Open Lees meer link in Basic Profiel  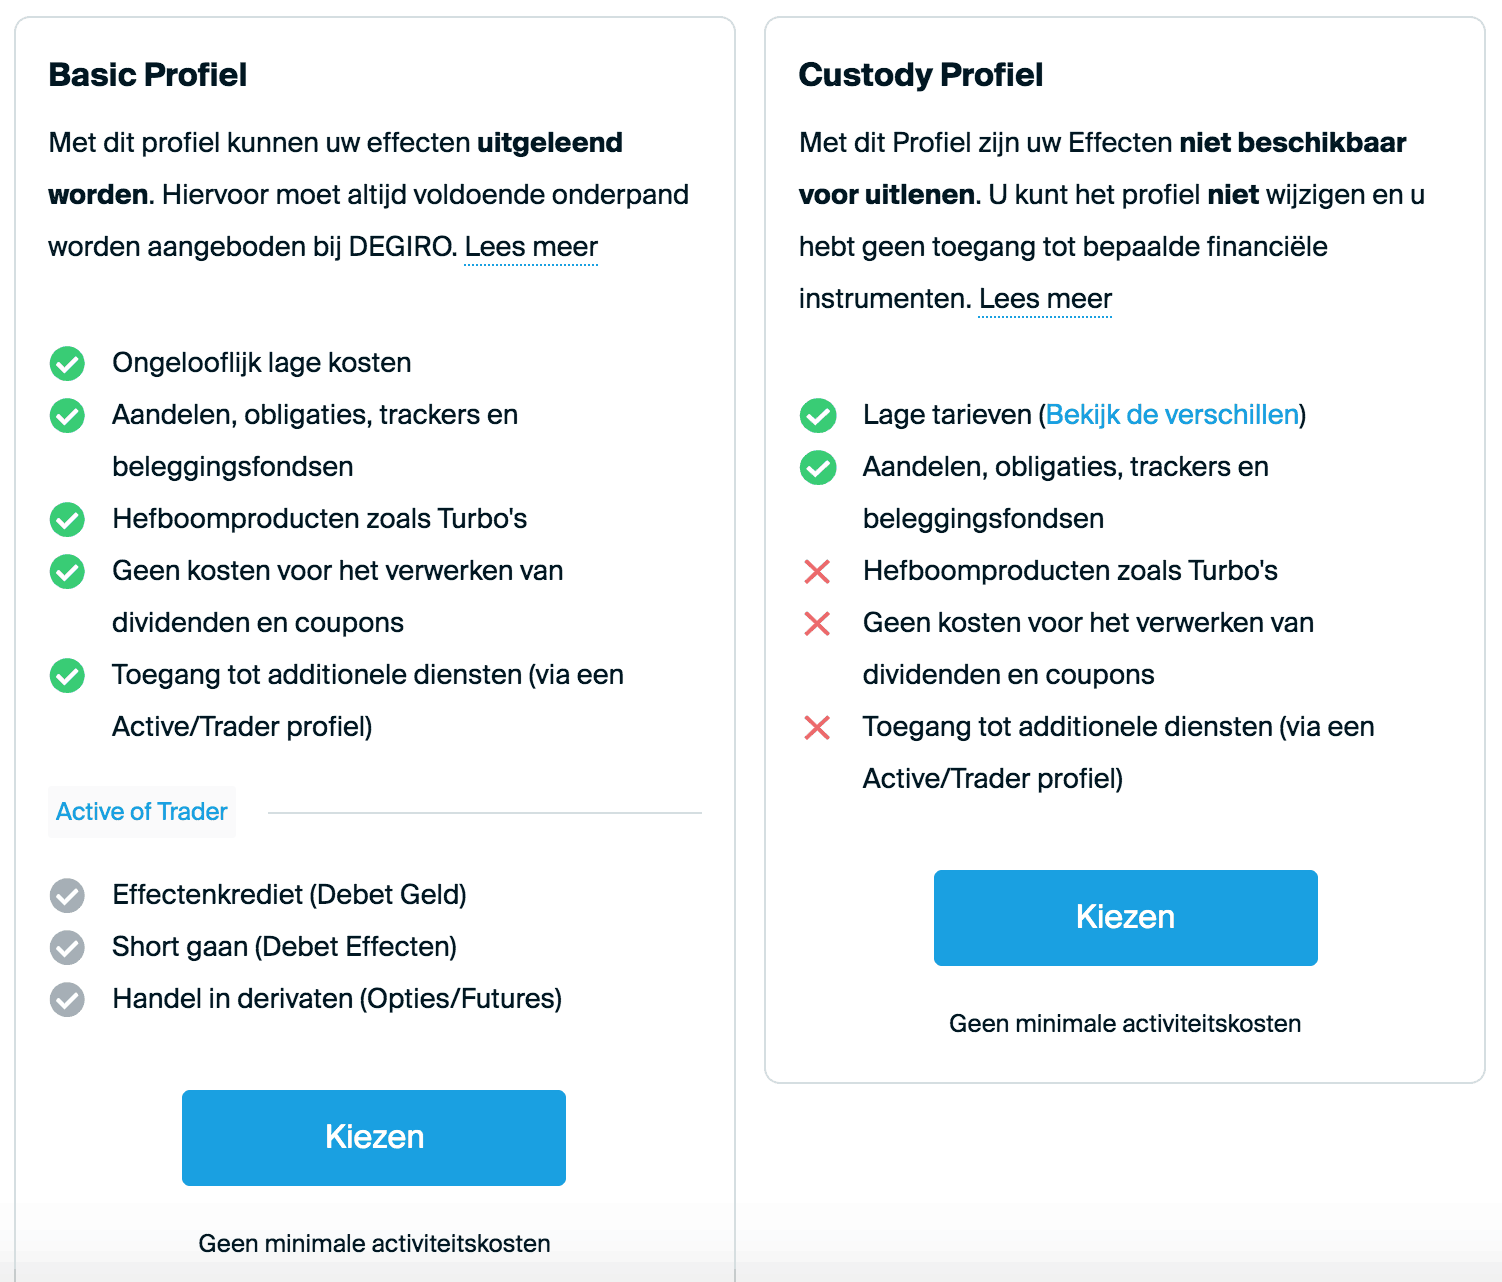point(531,247)
